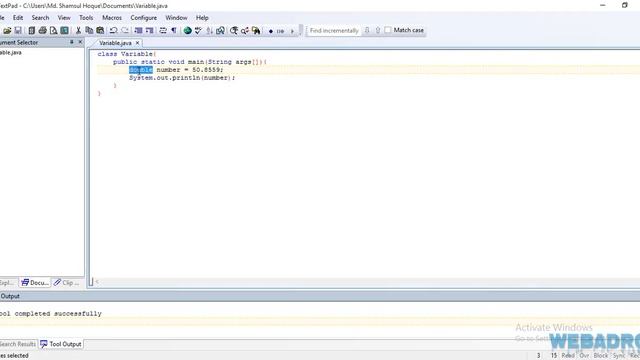
Task: Toggle the Word Wrap toolbar icon
Action: tap(163, 31)
